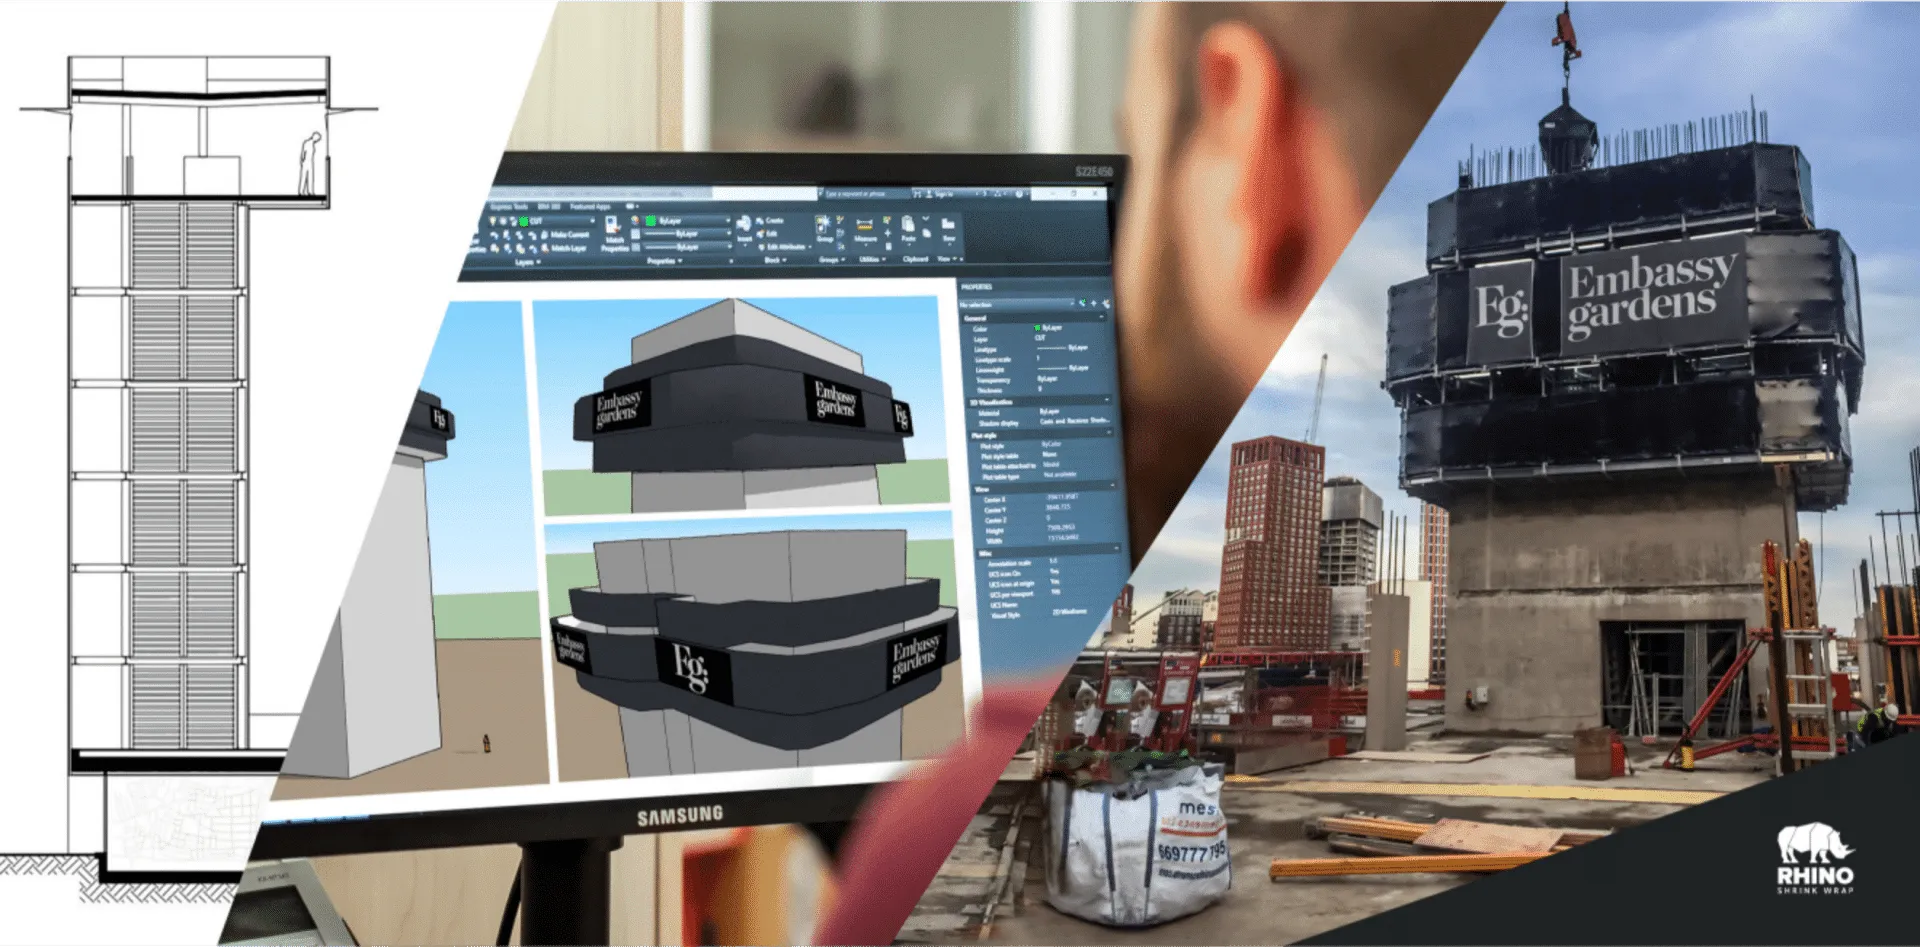The width and height of the screenshot is (1920, 947).
Task: Open the ByLayer color dropdown
Action: pos(727,221)
